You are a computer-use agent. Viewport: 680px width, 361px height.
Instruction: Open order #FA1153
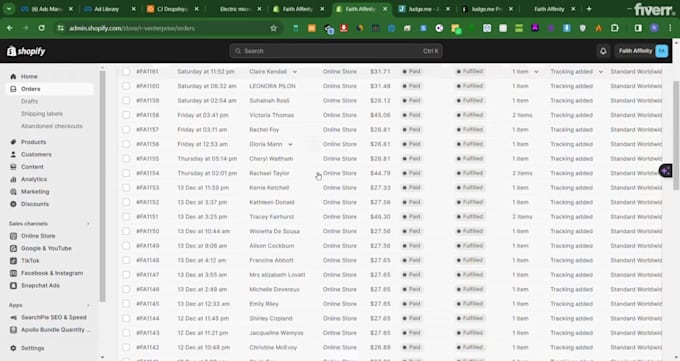pos(147,188)
